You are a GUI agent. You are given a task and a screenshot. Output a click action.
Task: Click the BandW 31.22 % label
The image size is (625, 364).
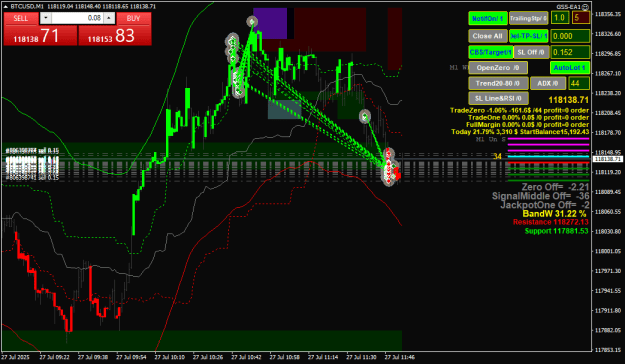click(554, 214)
